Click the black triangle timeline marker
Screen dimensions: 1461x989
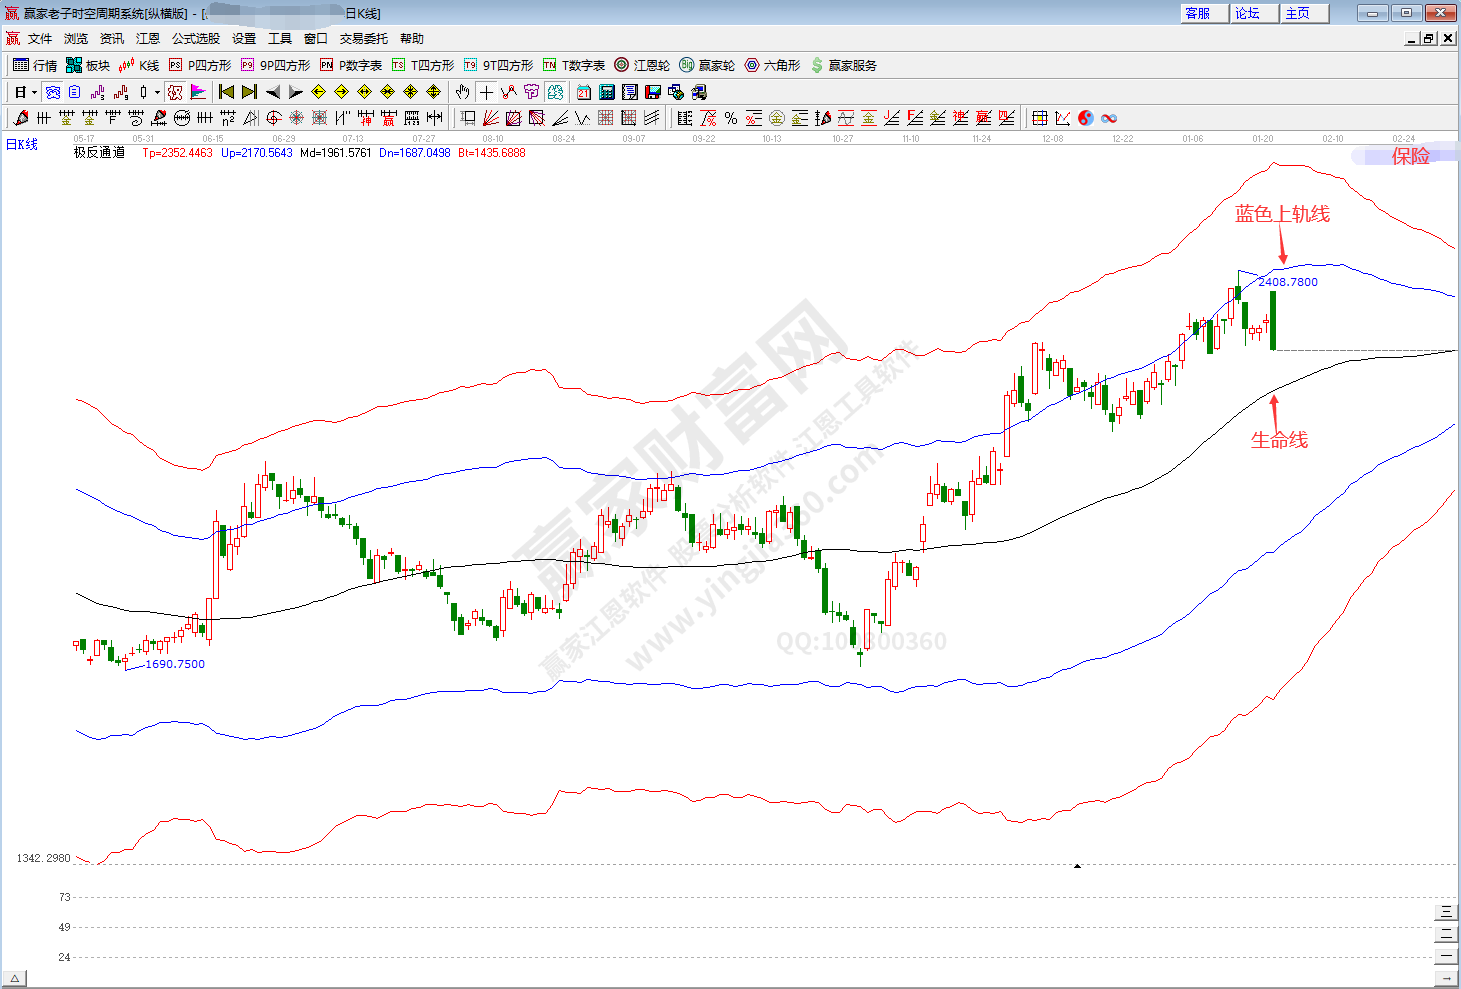coord(1077,866)
